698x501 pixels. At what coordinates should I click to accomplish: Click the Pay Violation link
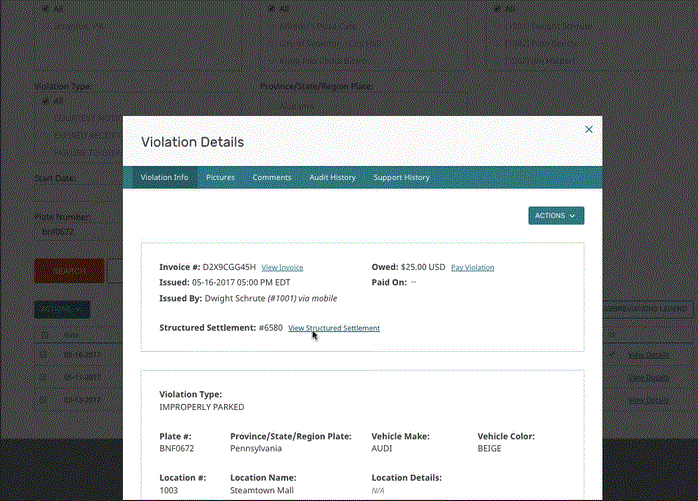[473, 268]
